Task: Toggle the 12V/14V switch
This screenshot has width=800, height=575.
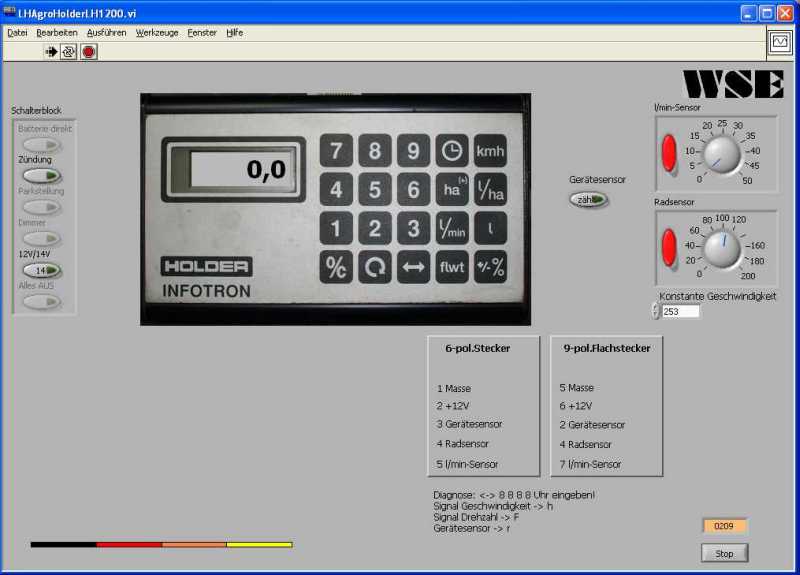Action: coord(41,270)
